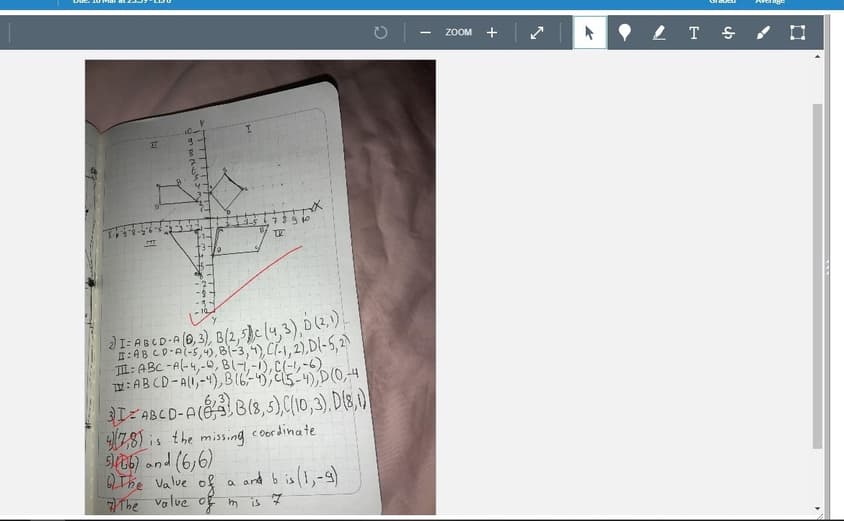This screenshot has width=844, height=521.
Task: Click the scroll down arrow
Action: 817,508
